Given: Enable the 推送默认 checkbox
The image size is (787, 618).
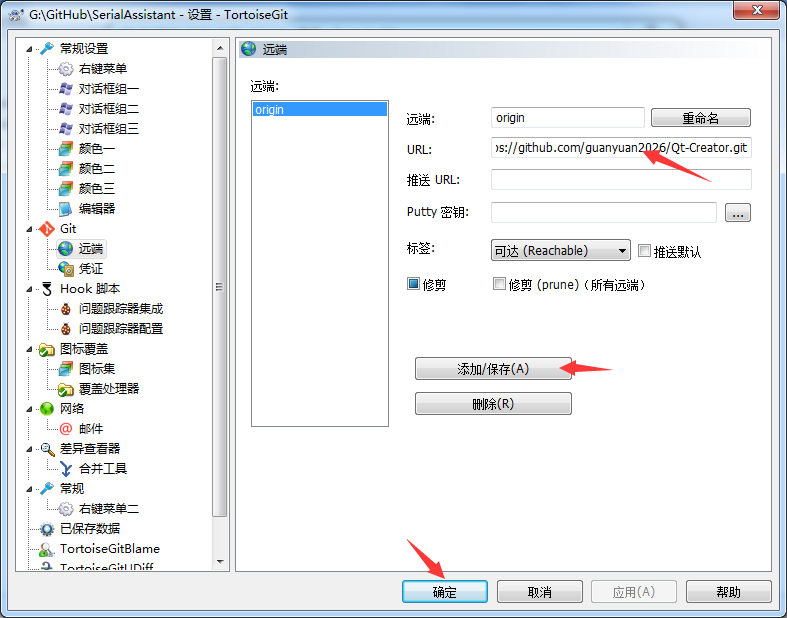Looking at the screenshot, I should (644, 251).
